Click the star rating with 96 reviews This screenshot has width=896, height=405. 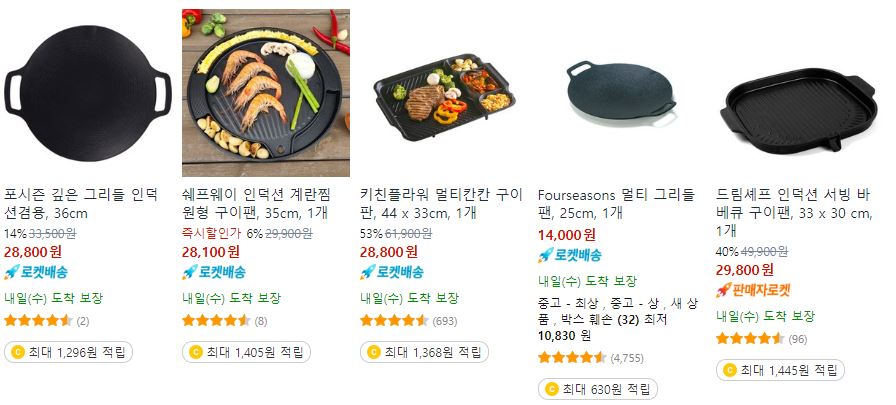tap(750, 339)
